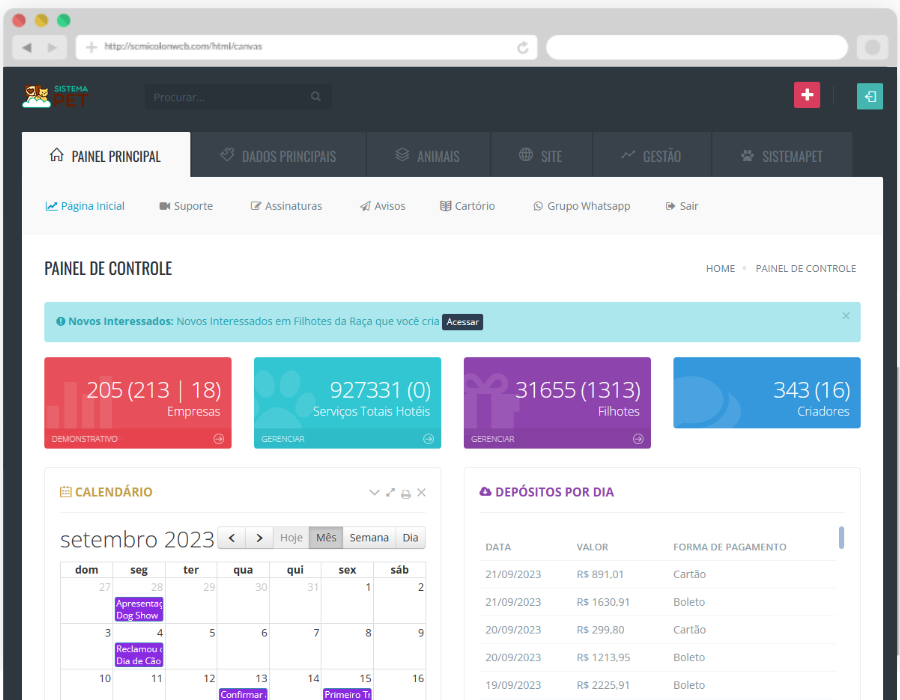Click the Acessar button in alert

462,322
